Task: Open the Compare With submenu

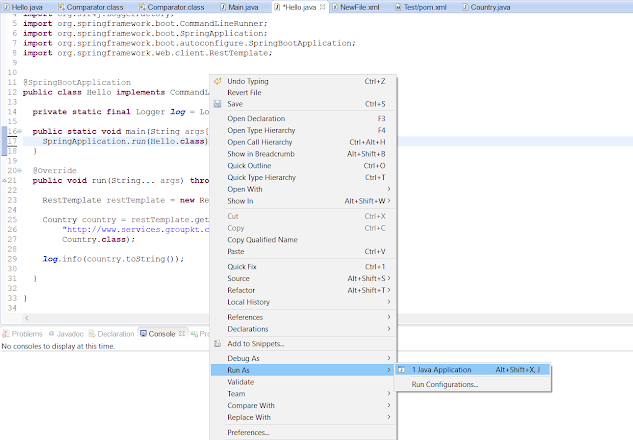Action: [x=303, y=405]
